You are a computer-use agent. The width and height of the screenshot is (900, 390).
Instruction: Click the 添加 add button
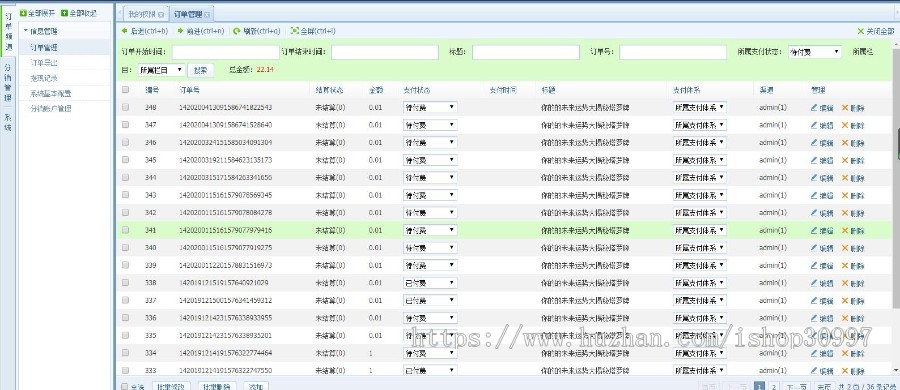pyautogui.click(x=256, y=387)
